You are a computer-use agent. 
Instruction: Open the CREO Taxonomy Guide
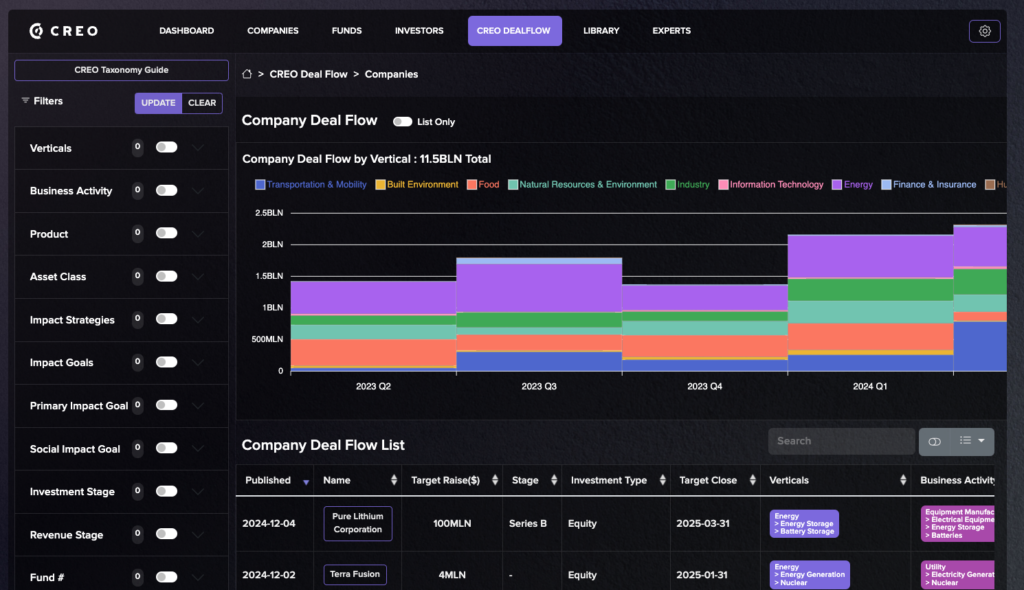point(121,70)
